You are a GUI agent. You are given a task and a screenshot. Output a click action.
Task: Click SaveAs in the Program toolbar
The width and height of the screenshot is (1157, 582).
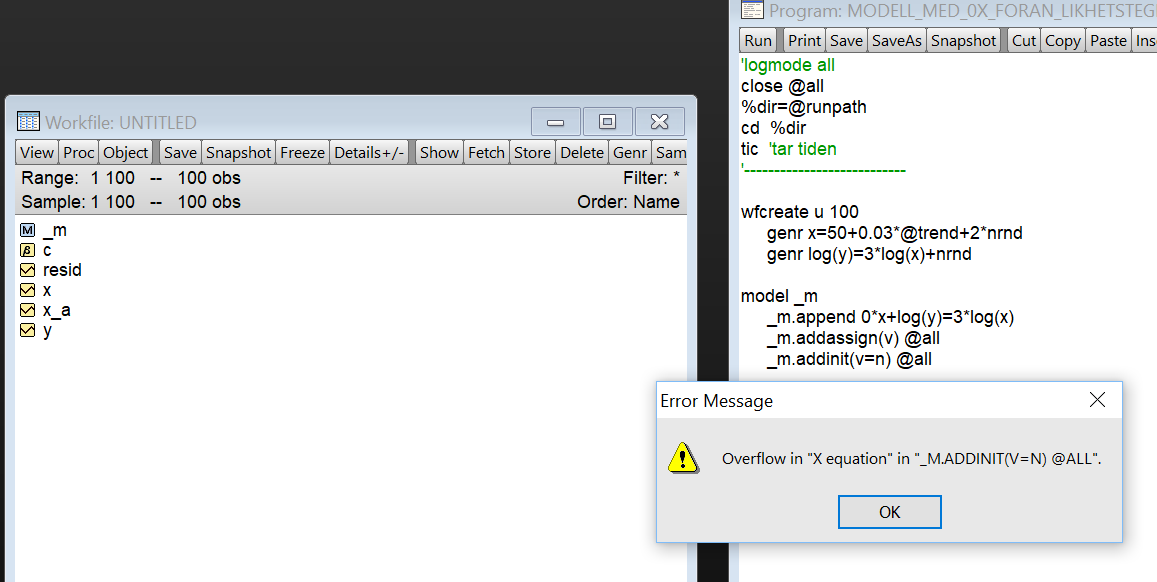point(896,40)
